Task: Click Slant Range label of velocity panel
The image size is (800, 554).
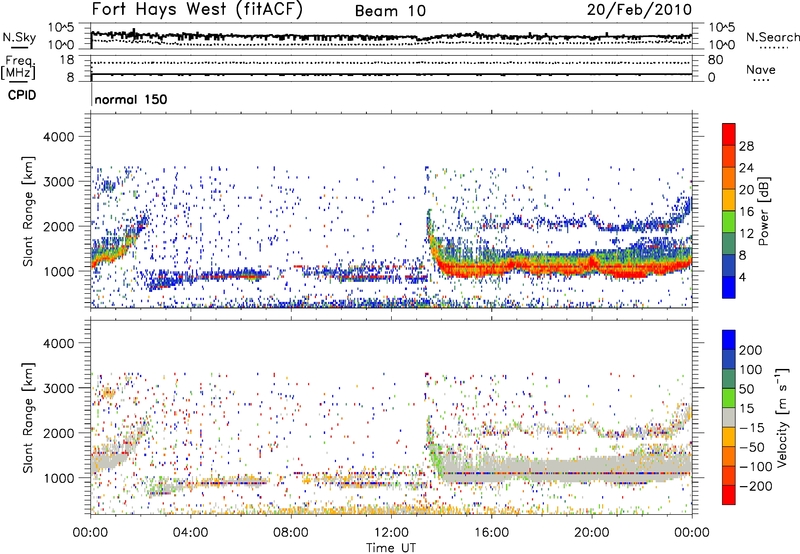Action: [28, 417]
